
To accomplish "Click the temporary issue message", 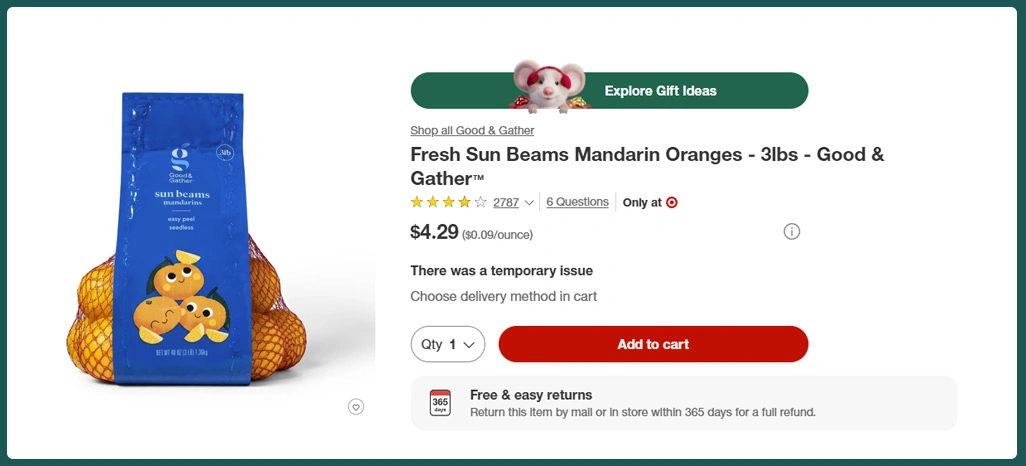I will pos(501,270).
